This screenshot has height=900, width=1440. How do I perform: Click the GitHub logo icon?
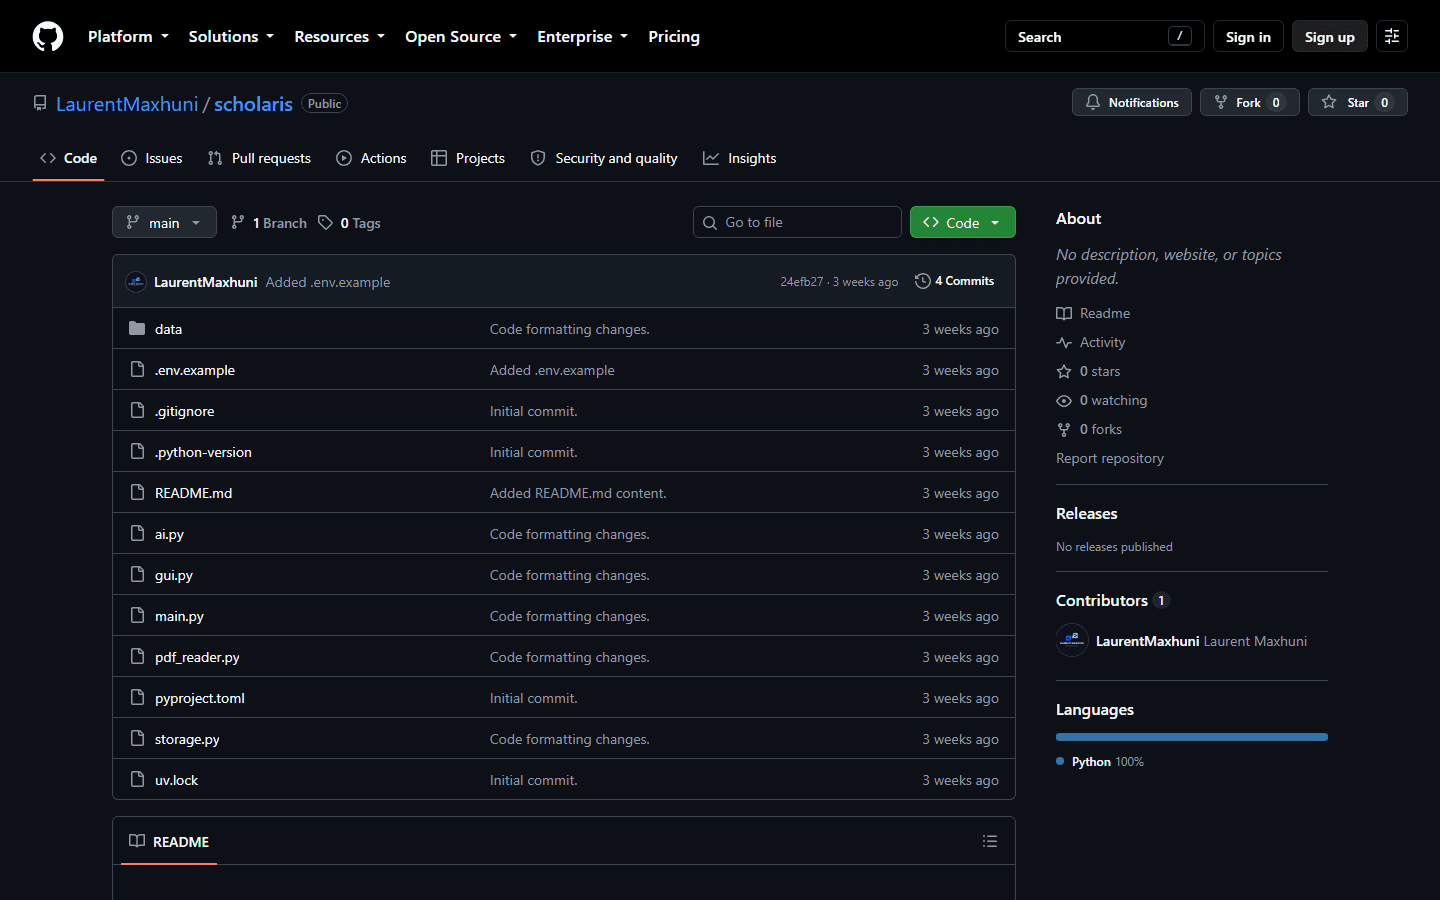[48, 37]
